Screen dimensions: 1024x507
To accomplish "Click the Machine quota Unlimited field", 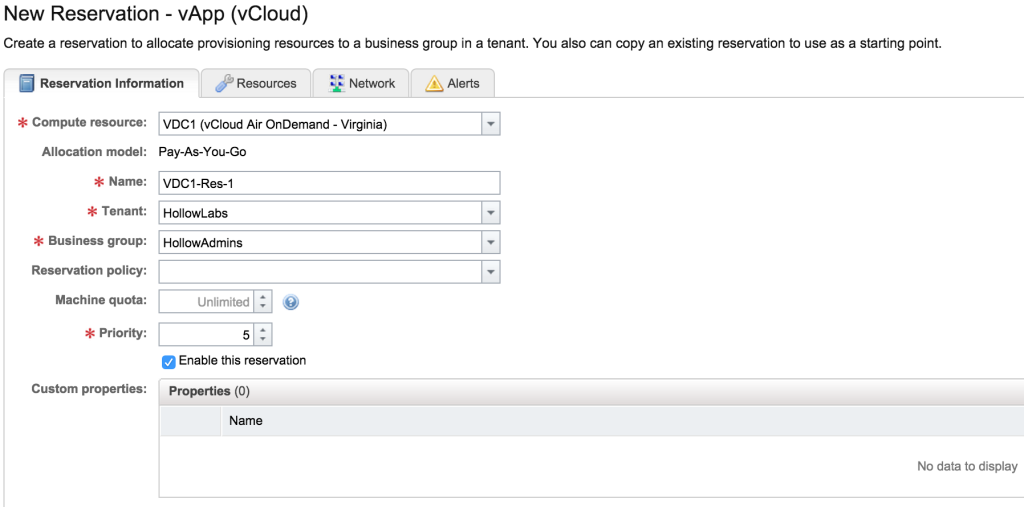I will [205, 302].
